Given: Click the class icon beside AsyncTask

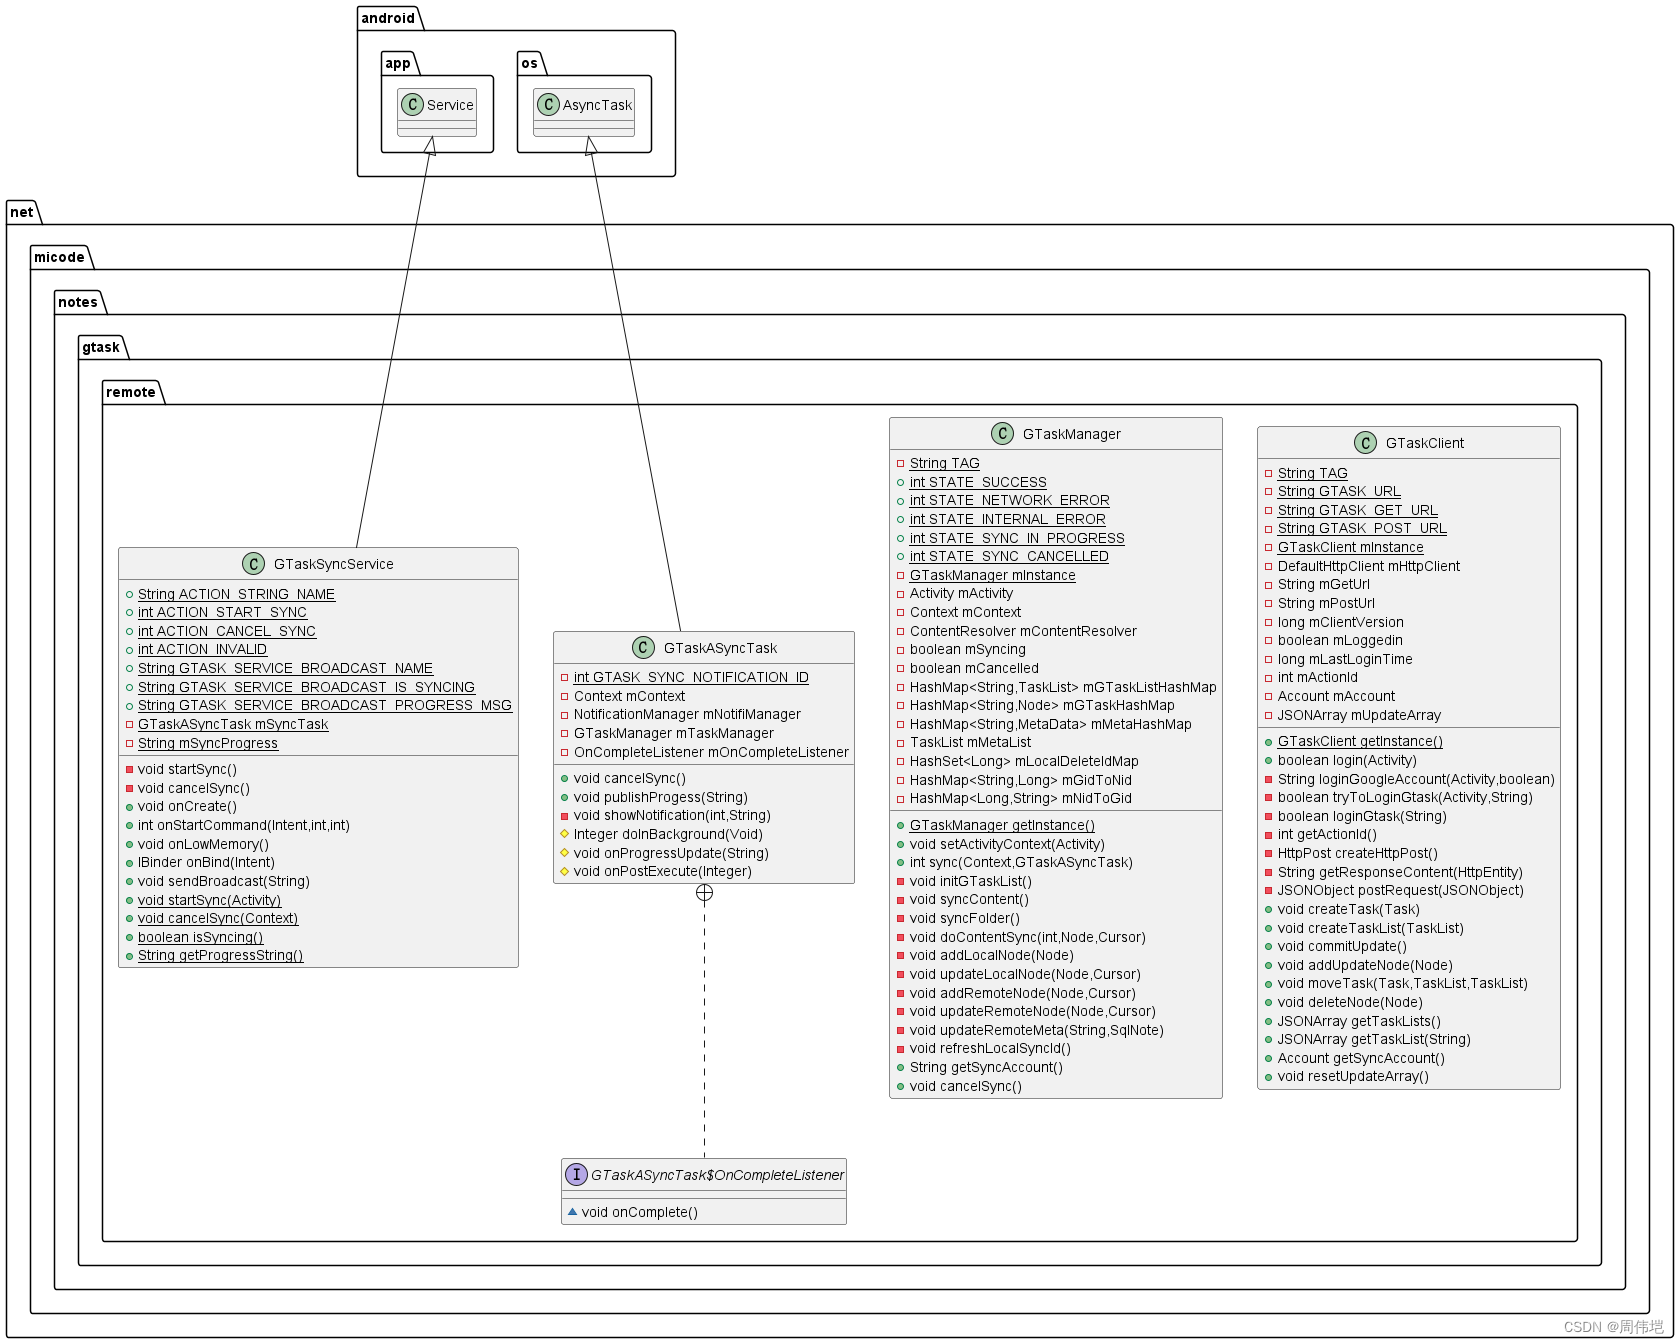Looking at the screenshot, I should coord(548,104).
